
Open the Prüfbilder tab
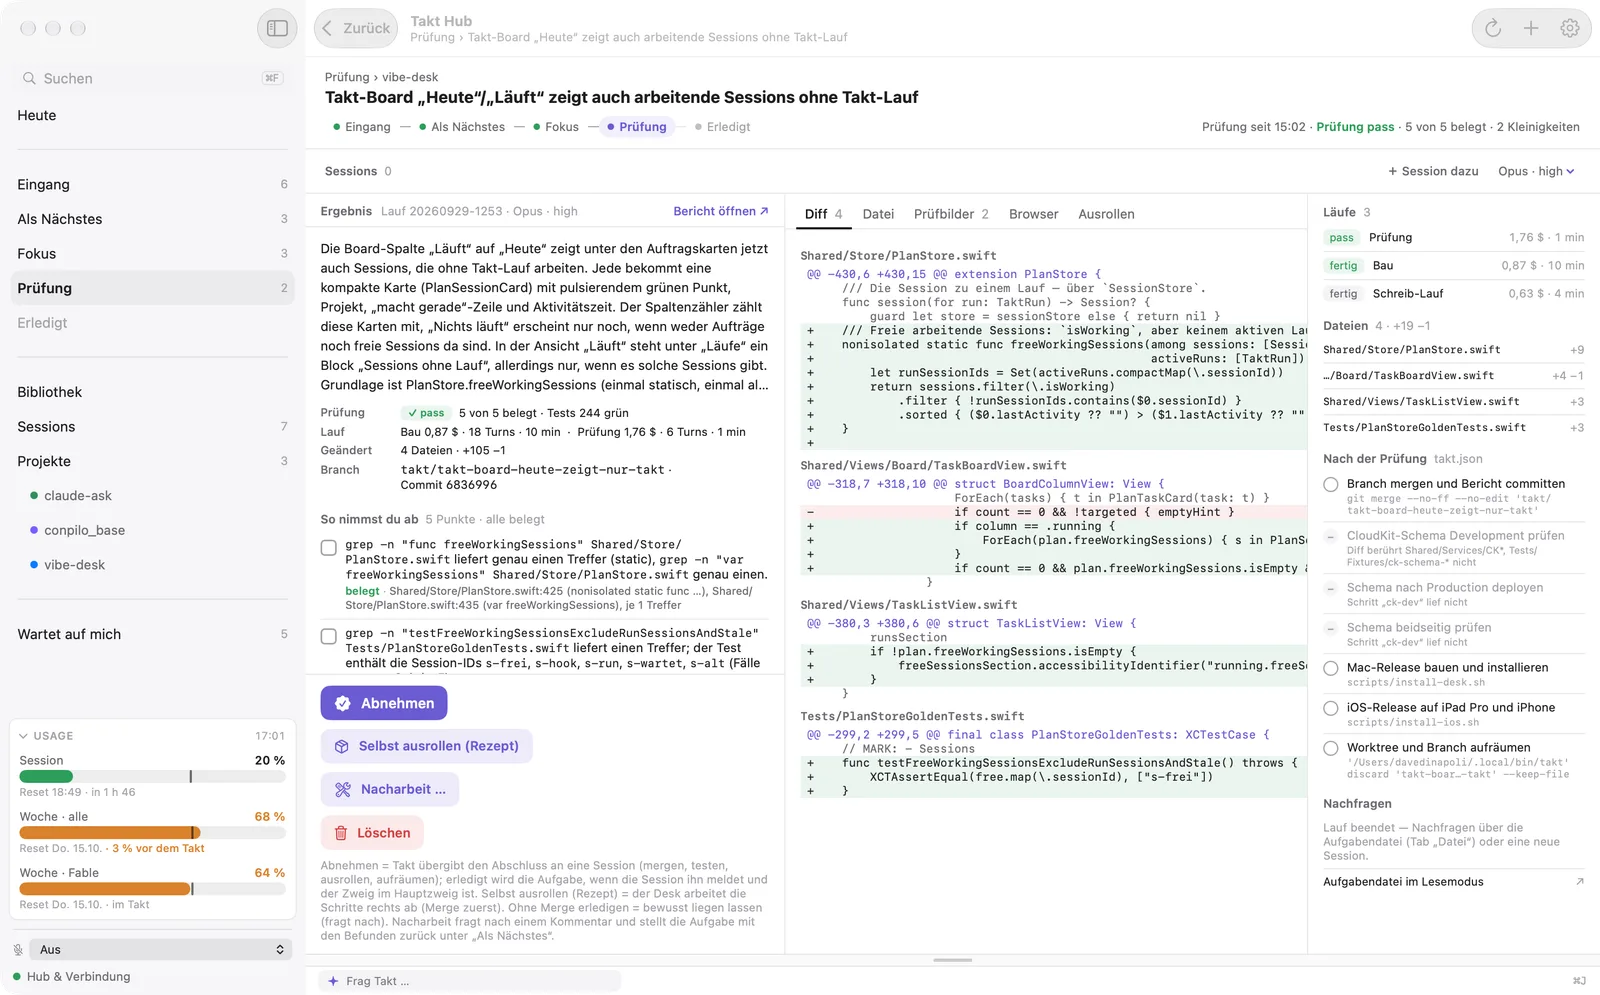point(951,214)
